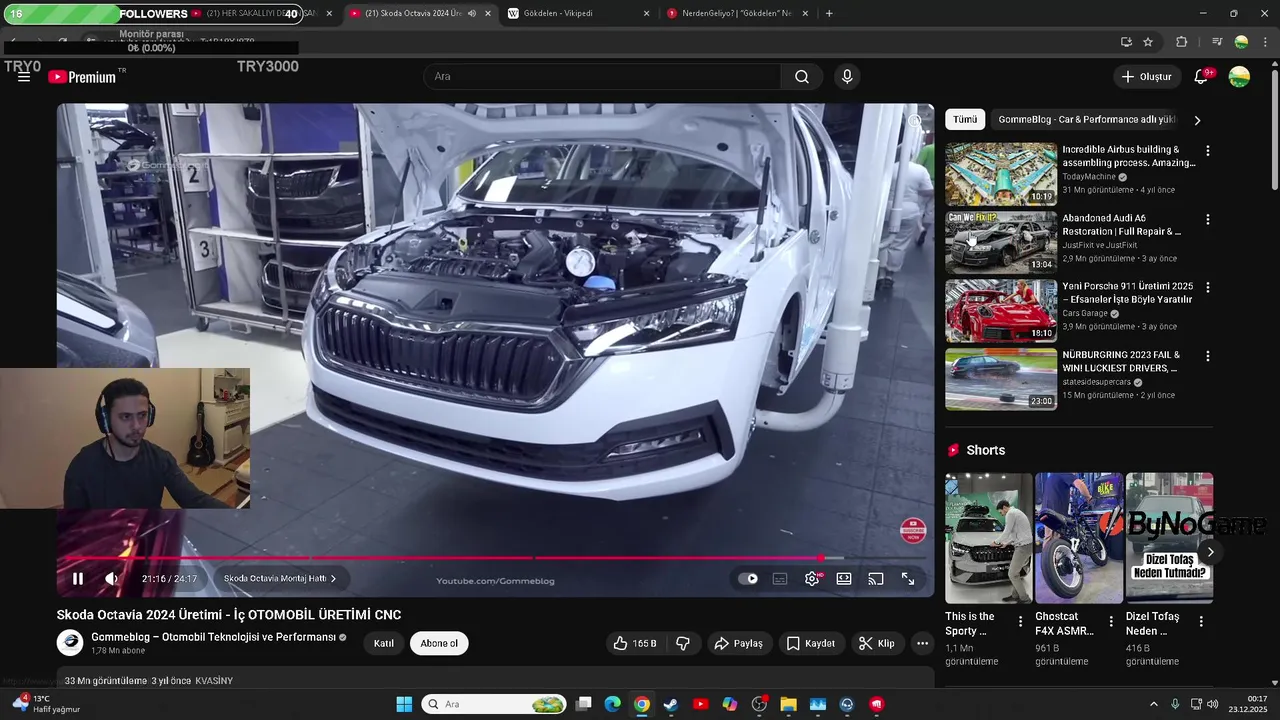Open NÜRBURGRING 2023 FAIL video title
Viewport: 1280px width, 720px height.
tap(1121, 361)
